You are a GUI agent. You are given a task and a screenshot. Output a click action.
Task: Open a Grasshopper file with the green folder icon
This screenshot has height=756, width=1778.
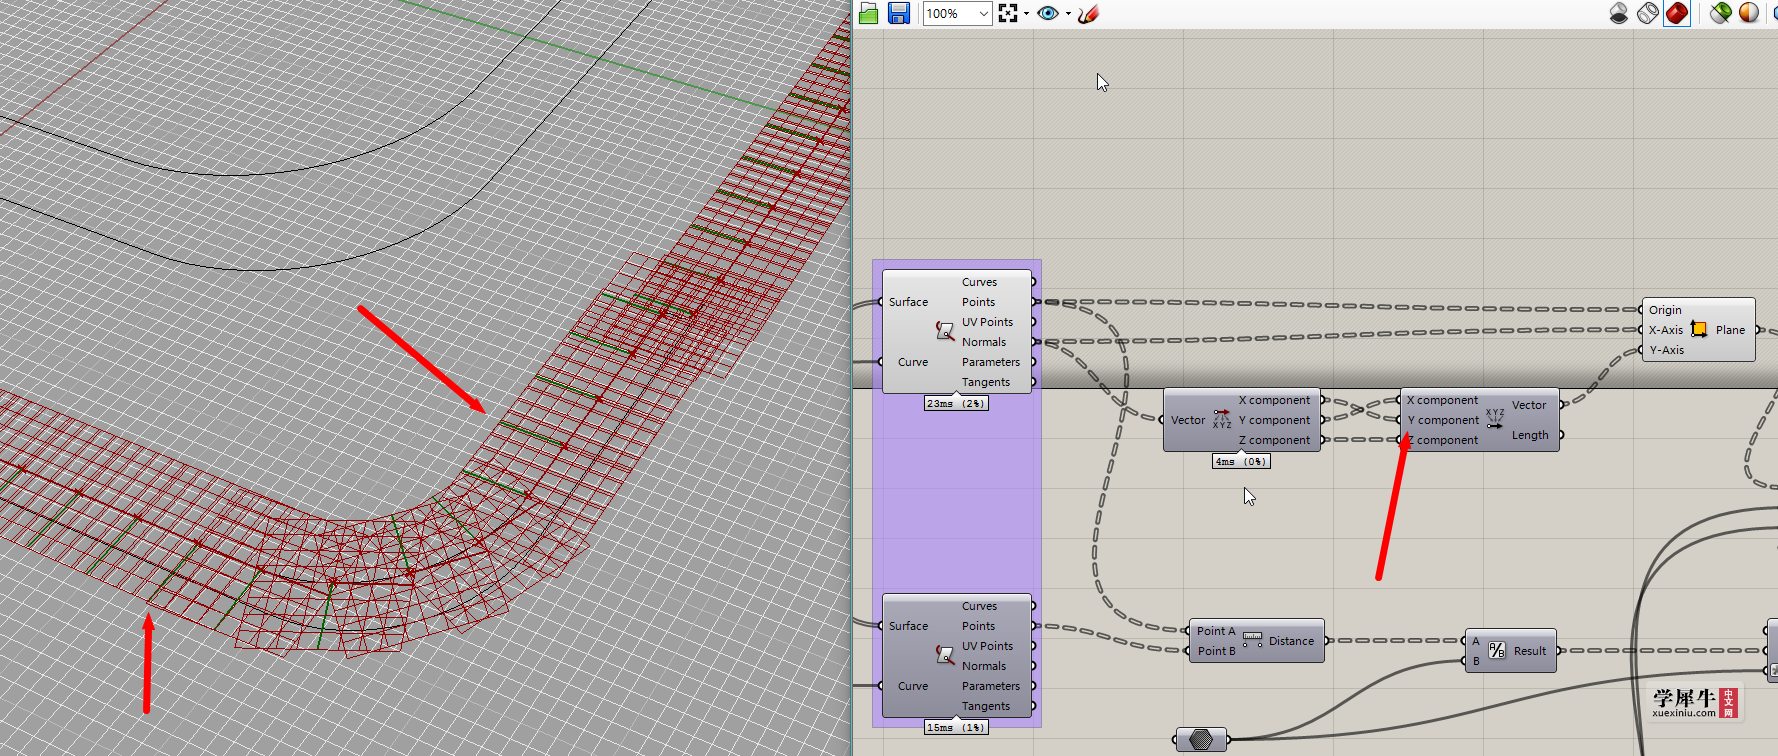tap(868, 13)
